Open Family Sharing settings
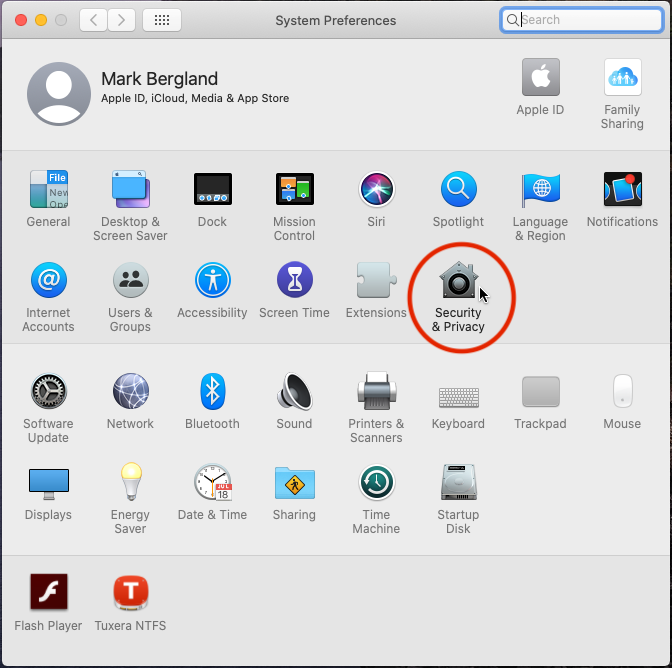The width and height of the screenshot is (672, 668). [x=623, y=77]
